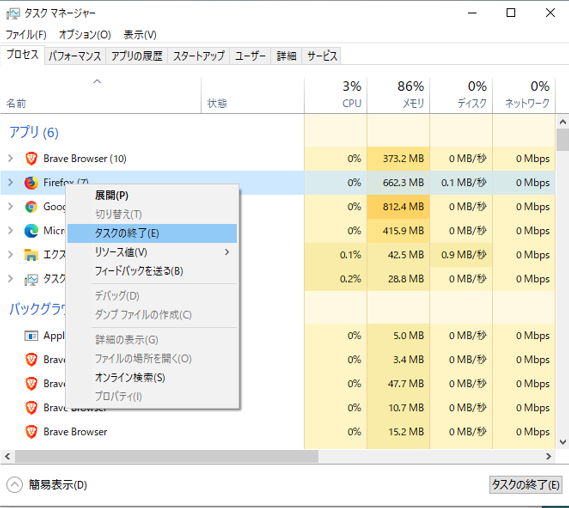Open the リソース値(V) submenu arrow
Screen dimensions: 569x508
(227, 252)
